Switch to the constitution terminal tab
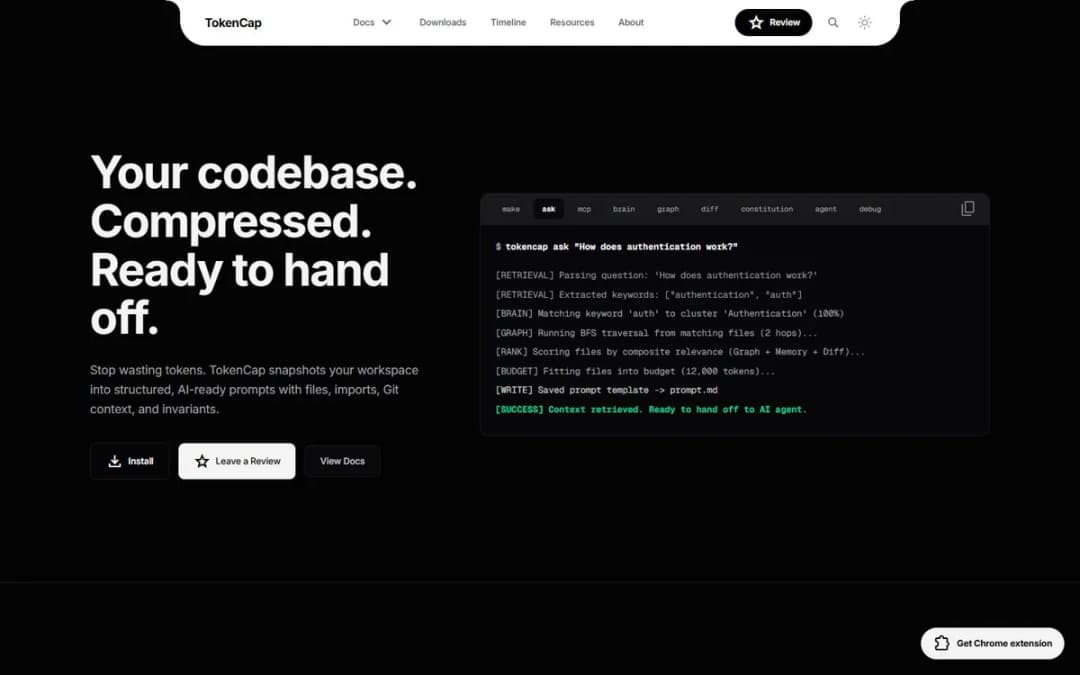This screenshot has height=675, width=1080. click(x=767, y=209)
